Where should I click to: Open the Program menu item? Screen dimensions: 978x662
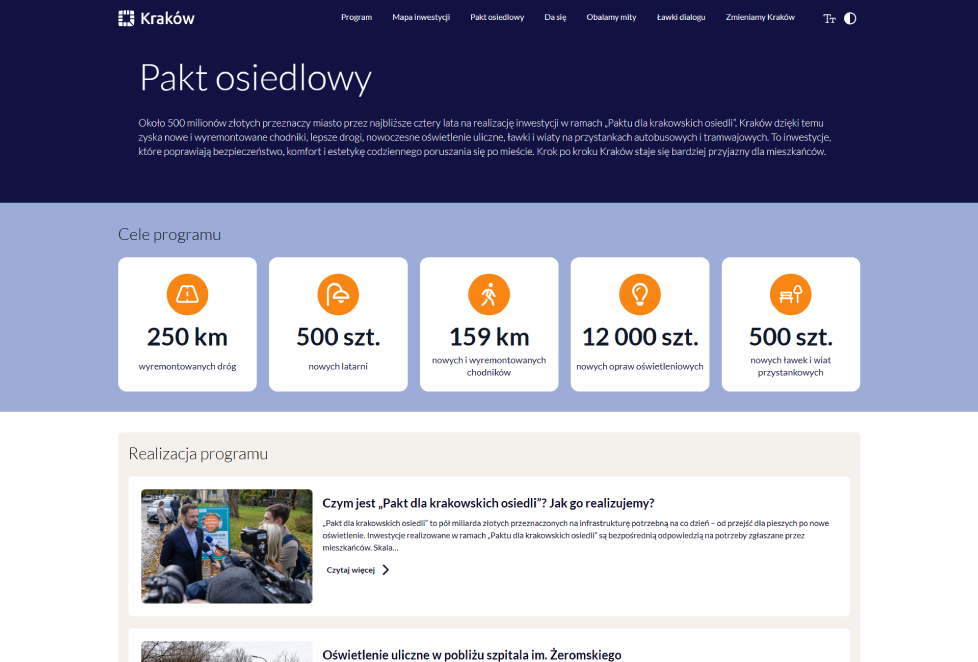[356, 18]
